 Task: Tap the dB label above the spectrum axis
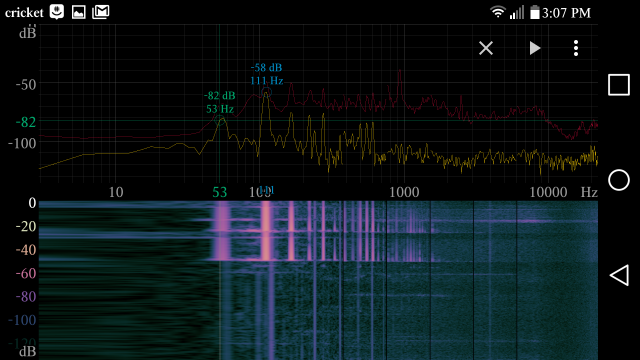(27, 33)
